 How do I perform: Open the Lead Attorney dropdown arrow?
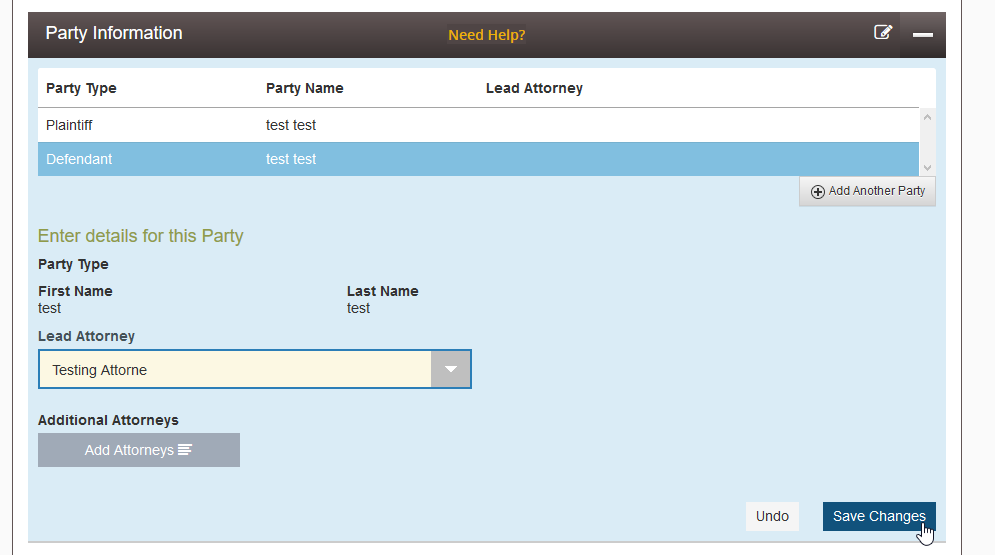tap(451, 369)
